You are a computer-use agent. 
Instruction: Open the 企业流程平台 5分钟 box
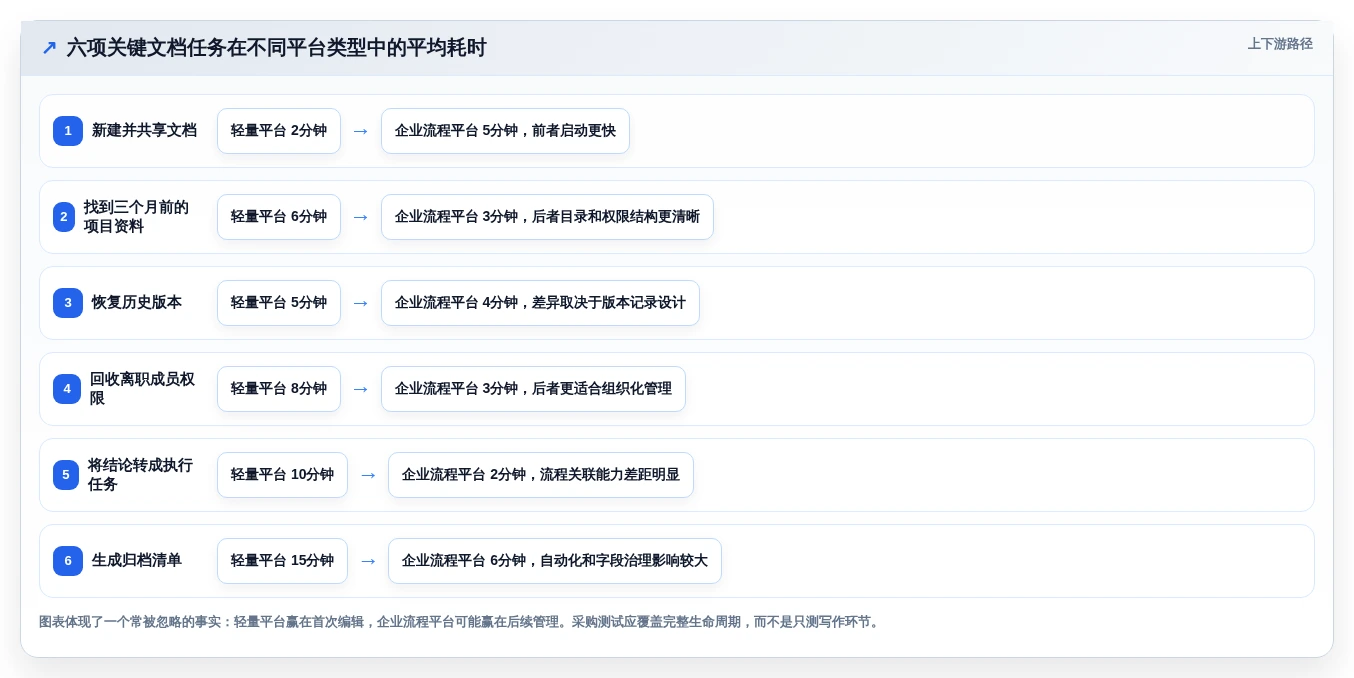[505, 131]
